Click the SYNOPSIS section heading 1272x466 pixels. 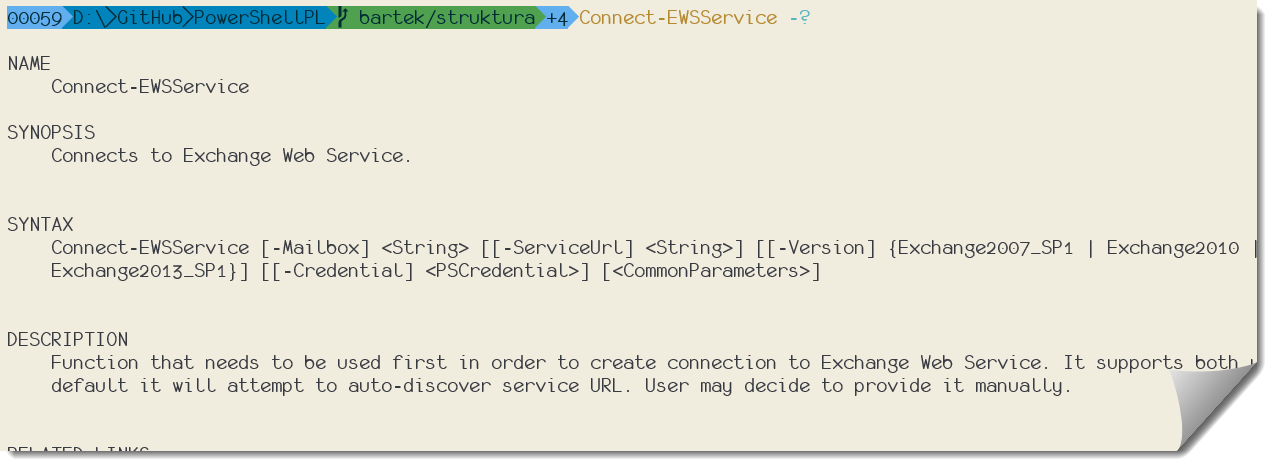point(51,133)
